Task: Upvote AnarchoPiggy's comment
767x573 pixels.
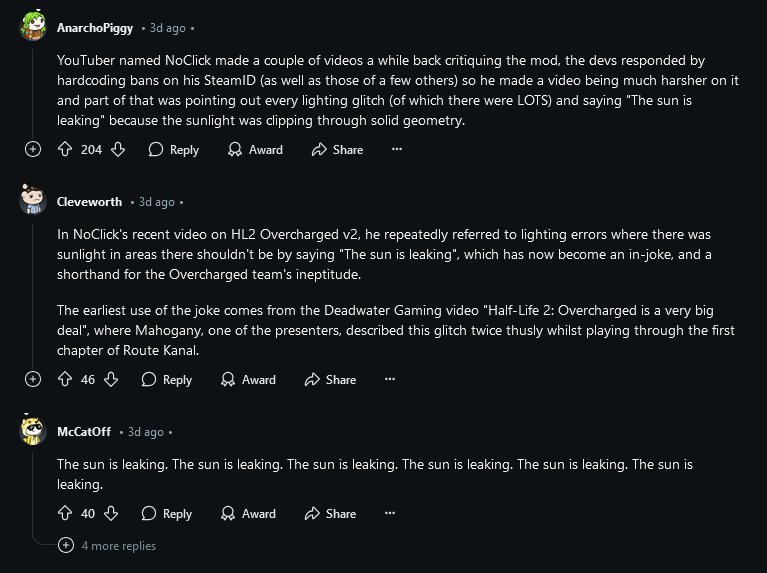Action: pyautogui.click(x=65, y=149)
